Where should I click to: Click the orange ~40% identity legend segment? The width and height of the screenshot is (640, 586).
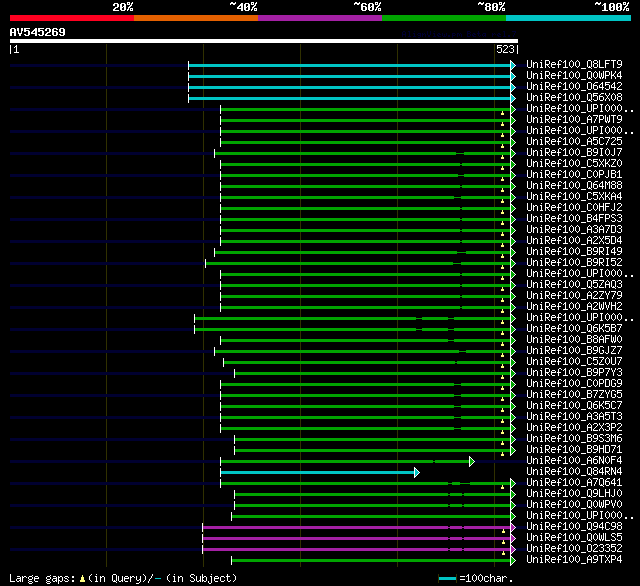[x=195, y=18]
